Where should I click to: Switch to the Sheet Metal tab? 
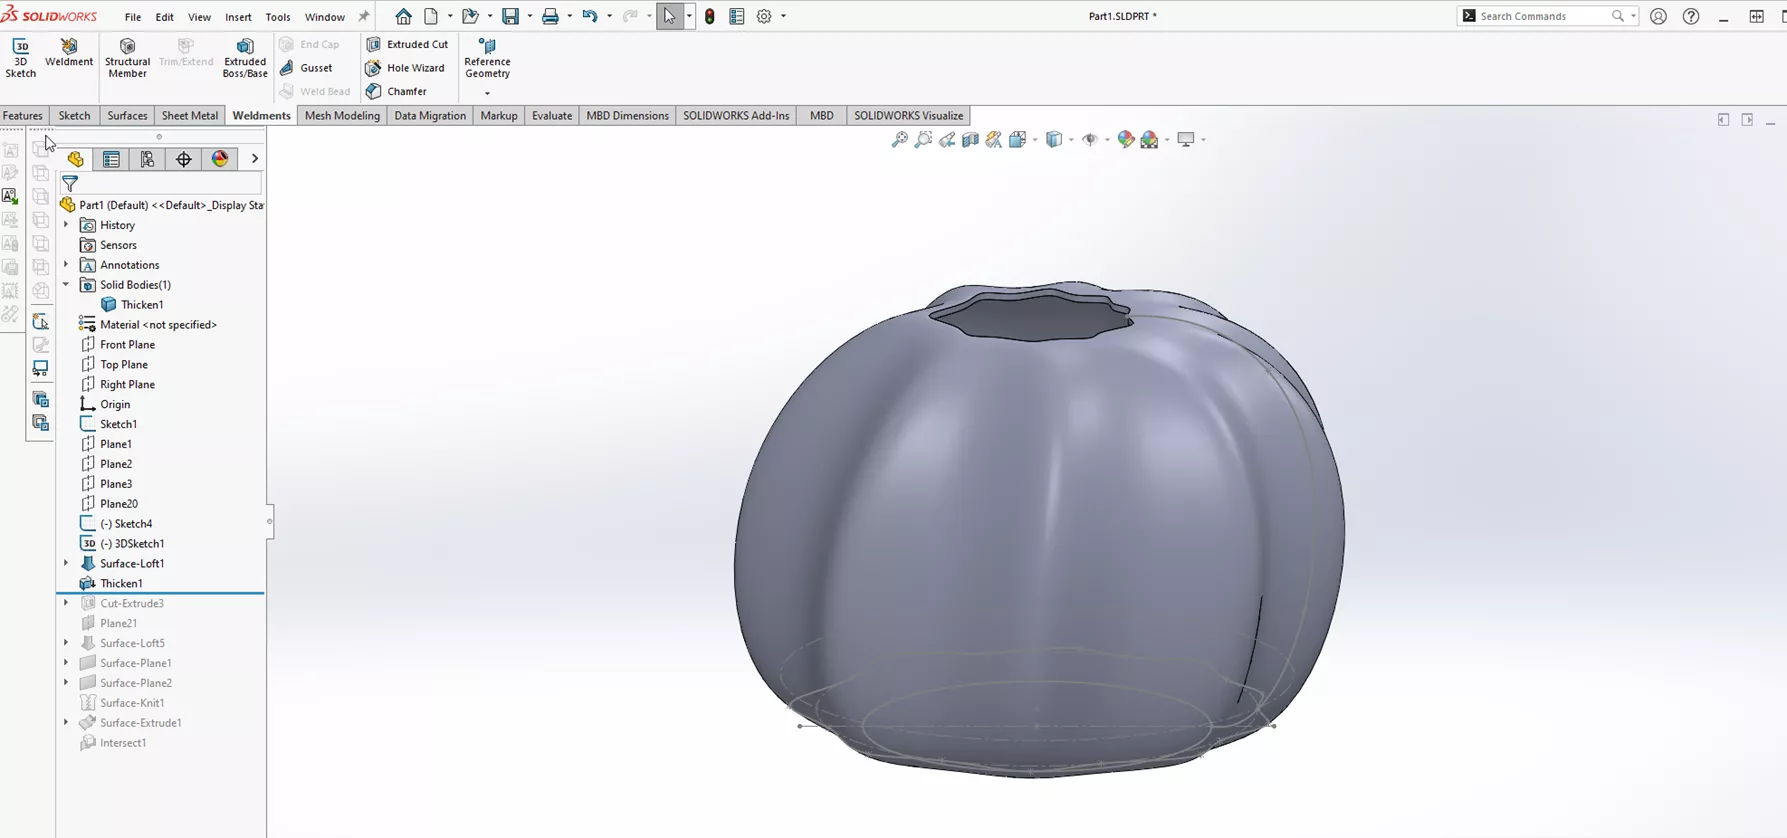coord(190,116)
